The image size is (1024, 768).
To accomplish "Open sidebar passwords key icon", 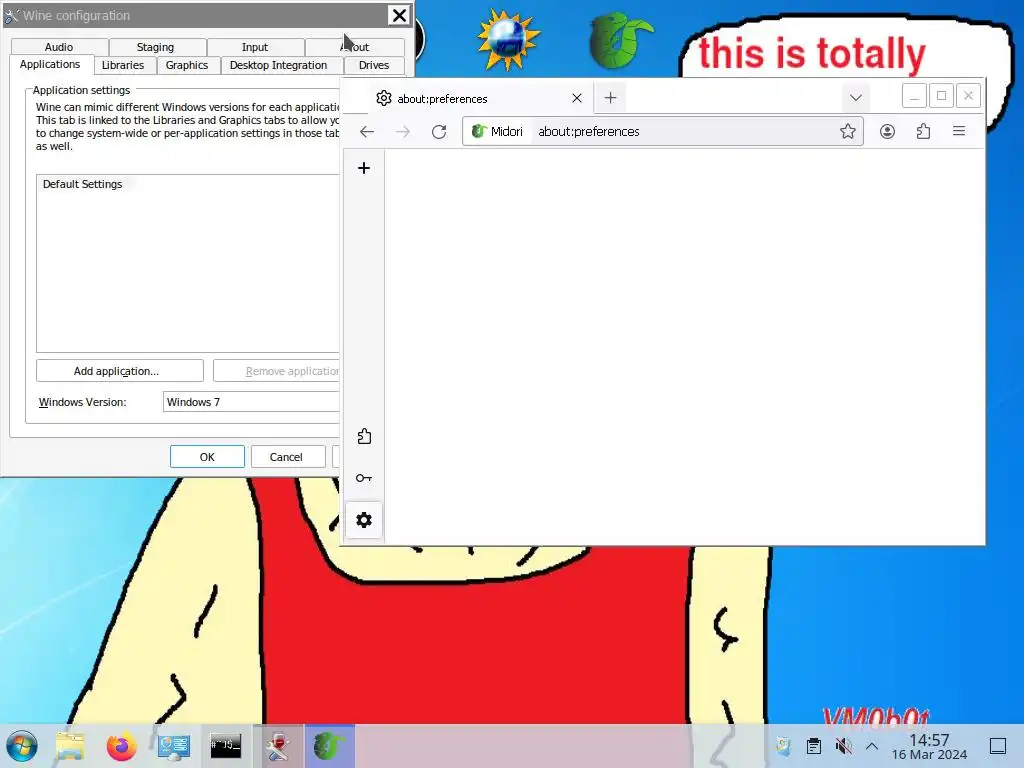I will 364,478.
